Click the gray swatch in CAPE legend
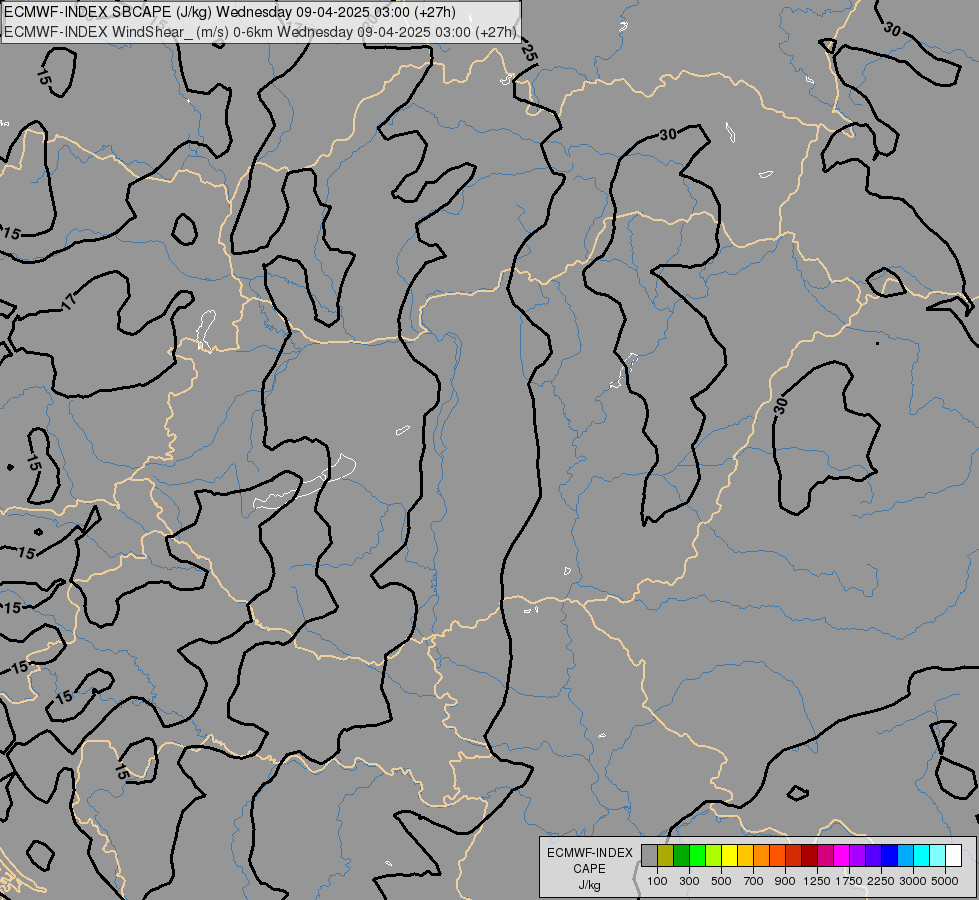 pyautogui.click(x=649, y=855)
